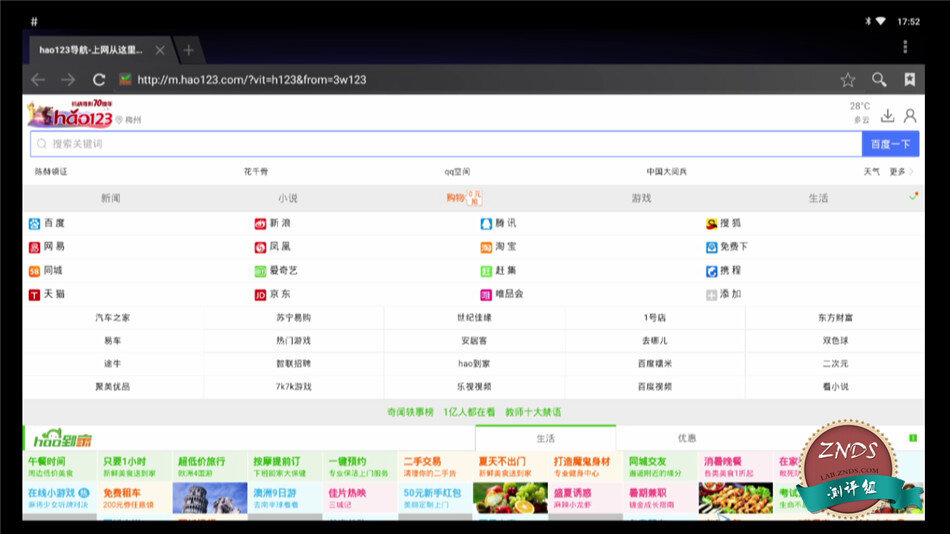950x534 pixels.
Task: Focus the 搜索关键词 search box
Action: pyautogui.click(x=446, y=144)
